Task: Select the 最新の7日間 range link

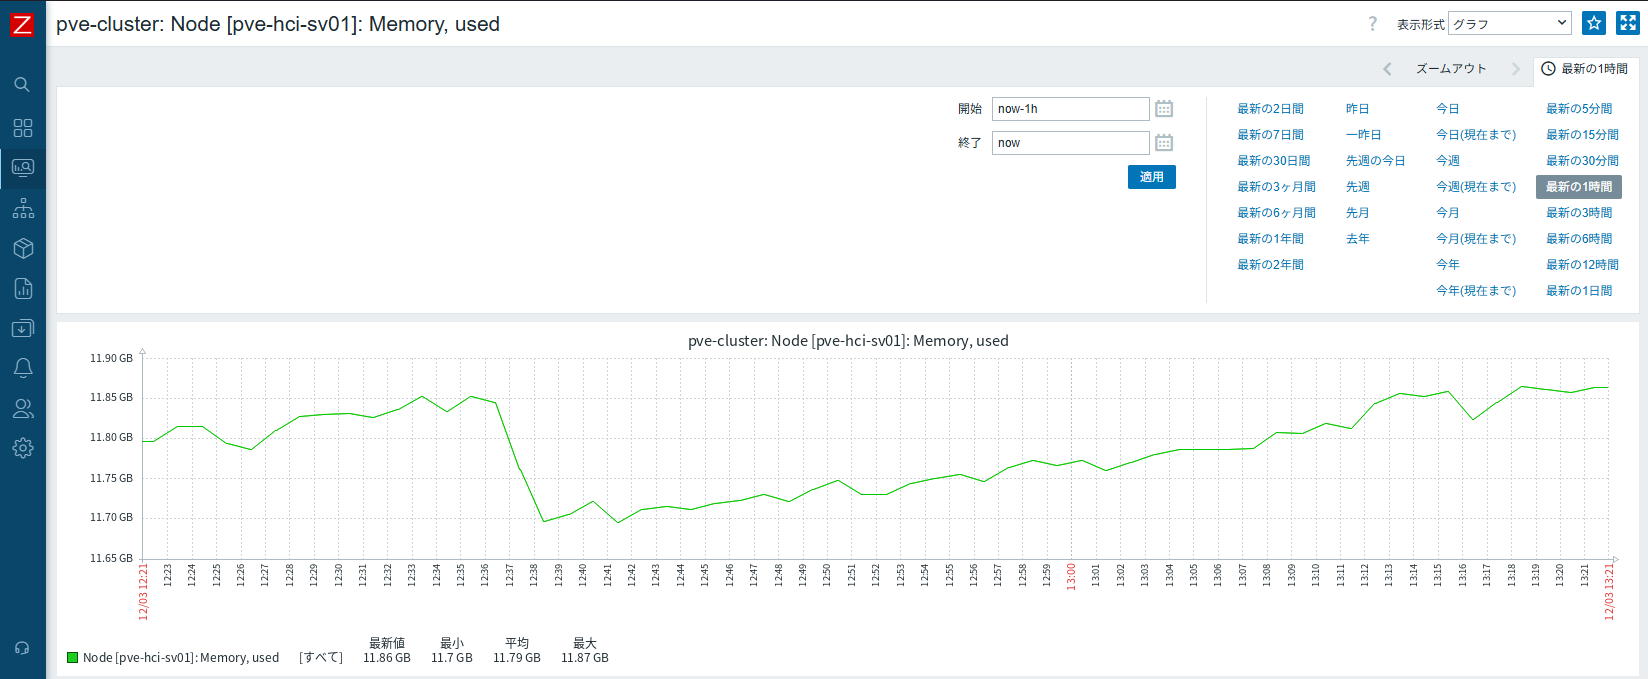Action: pyautogui.click(x=1270, y=135)
